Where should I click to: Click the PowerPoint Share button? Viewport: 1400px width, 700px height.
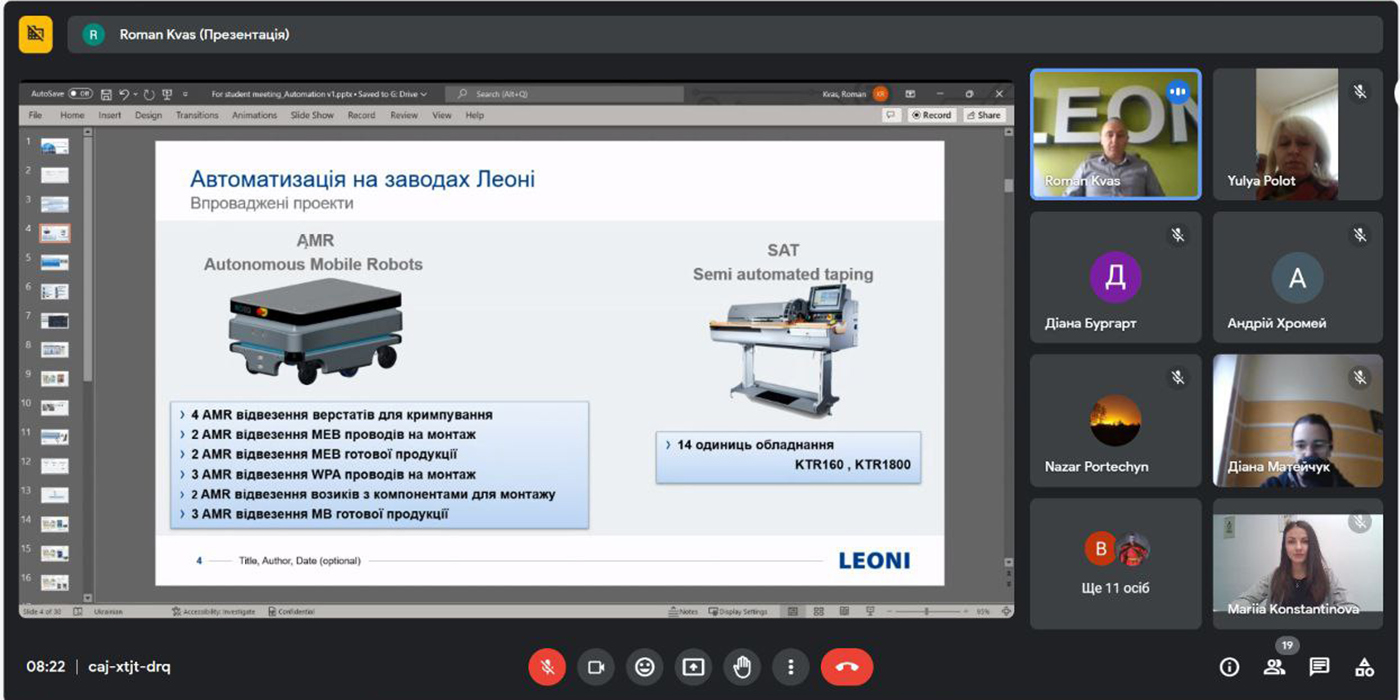(983, 115)
